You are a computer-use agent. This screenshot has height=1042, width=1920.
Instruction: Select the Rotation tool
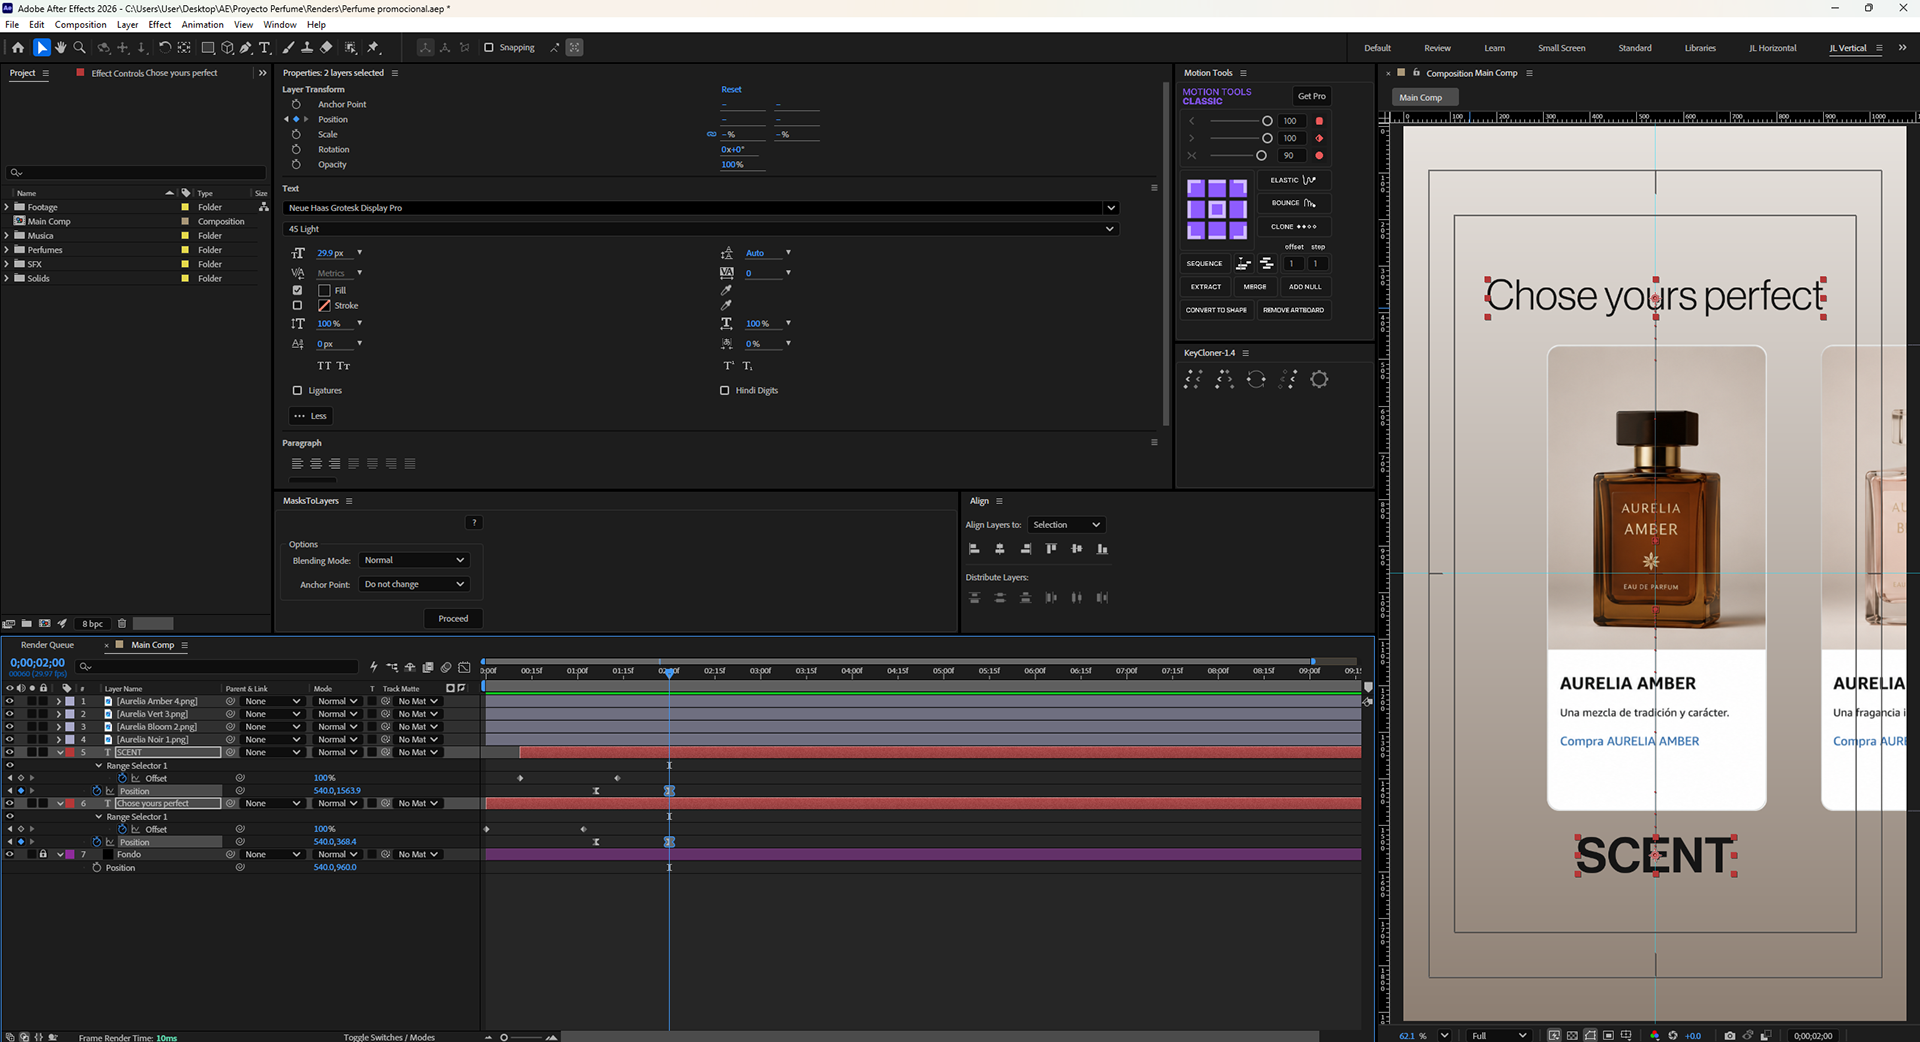click(165, 48)
